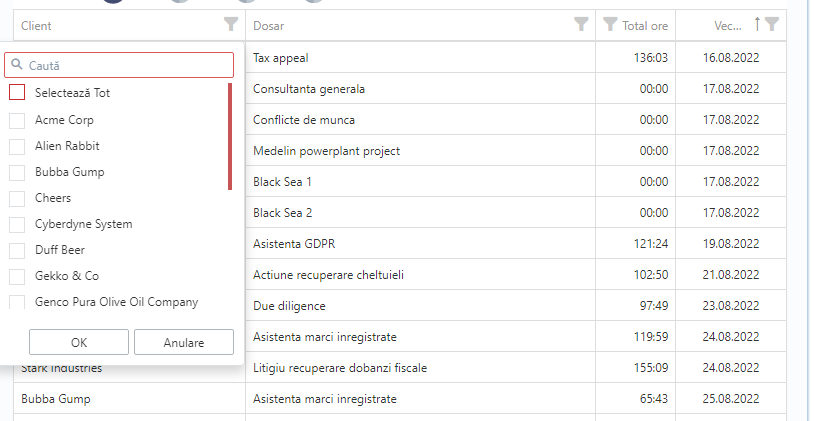Check the Alien Rabbit checkbox
Screen dimensions: 814x421
point(17,146)
